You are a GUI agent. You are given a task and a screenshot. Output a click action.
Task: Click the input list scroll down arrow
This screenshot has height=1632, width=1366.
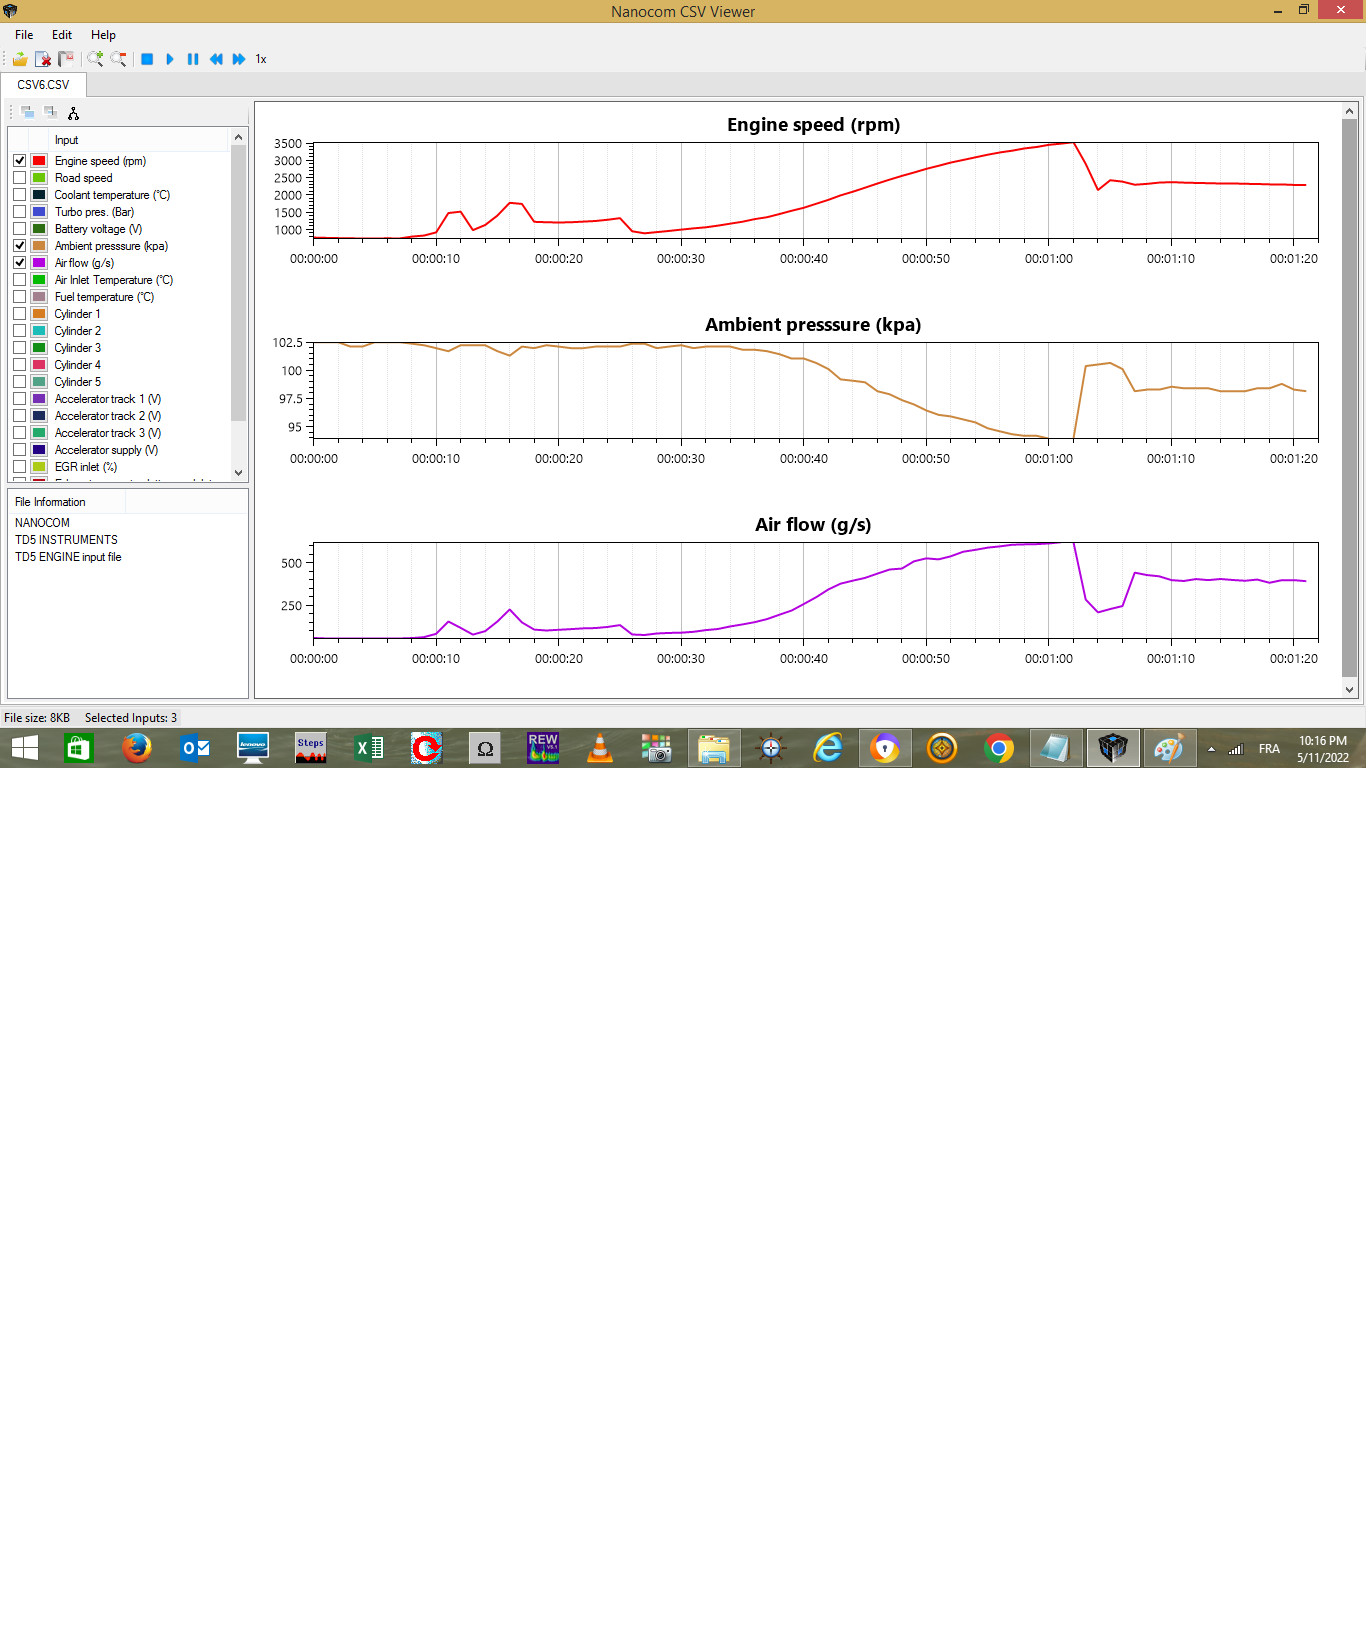238,472
